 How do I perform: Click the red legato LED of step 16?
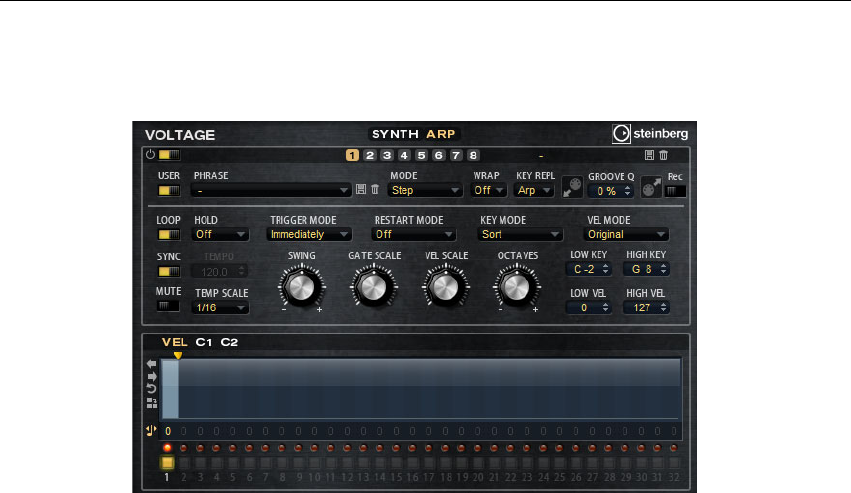click(412, 448)
